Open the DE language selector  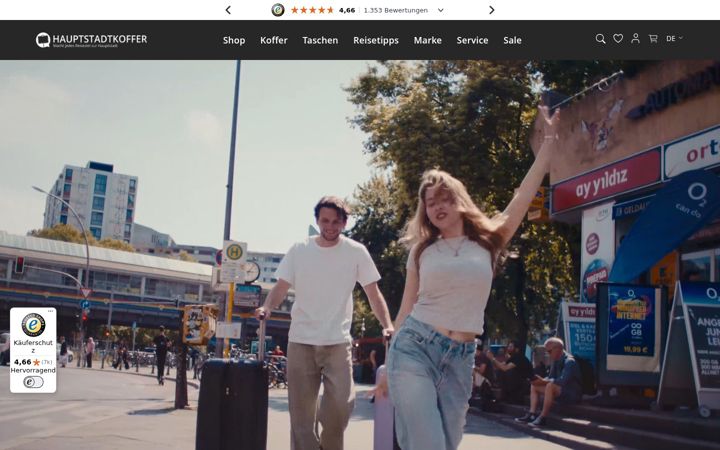point(675,39)
